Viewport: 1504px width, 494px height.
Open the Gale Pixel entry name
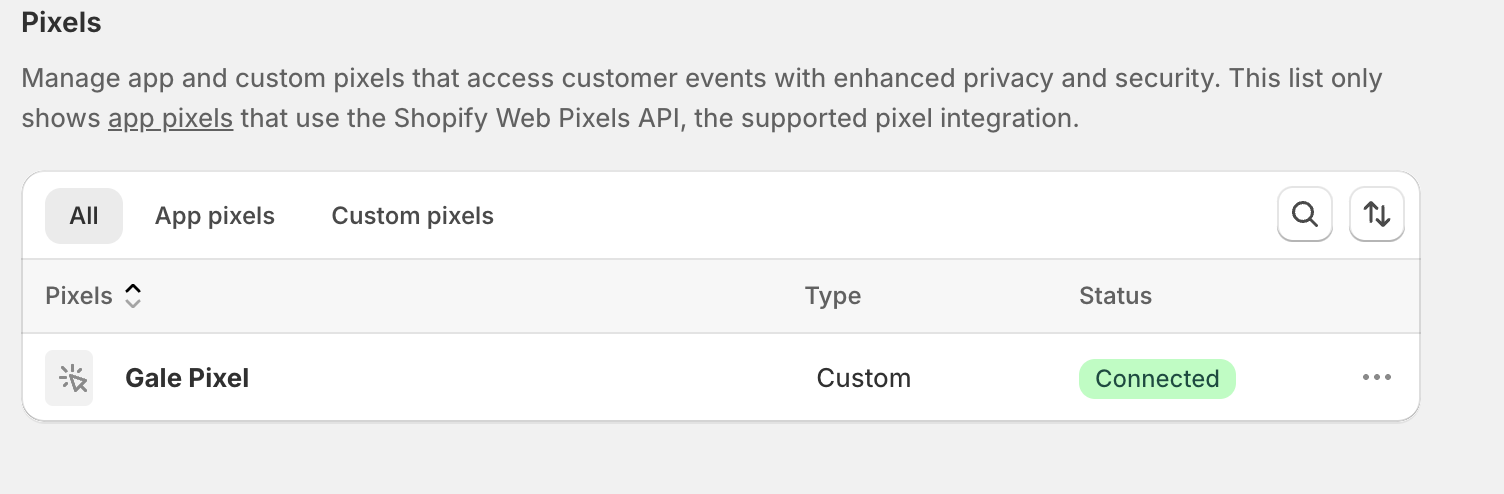click(187, 378)
